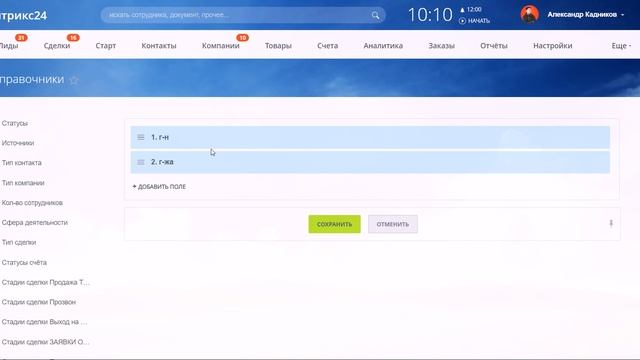
Task: Select the 2. г-жа list row
Action: (x=370, y=162)
